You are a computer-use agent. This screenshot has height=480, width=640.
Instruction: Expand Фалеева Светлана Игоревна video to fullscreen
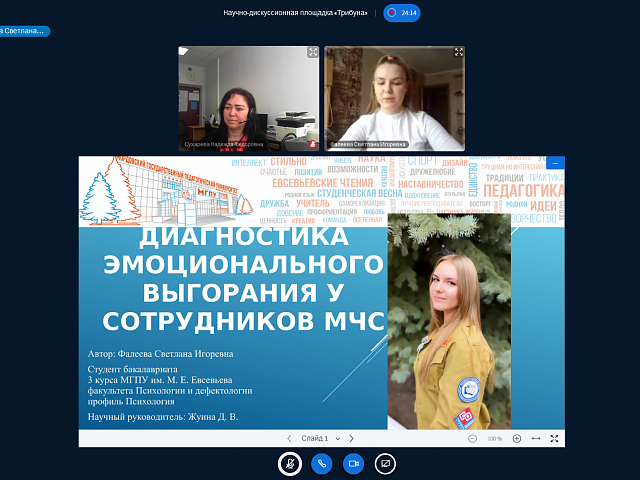[459, 52]
